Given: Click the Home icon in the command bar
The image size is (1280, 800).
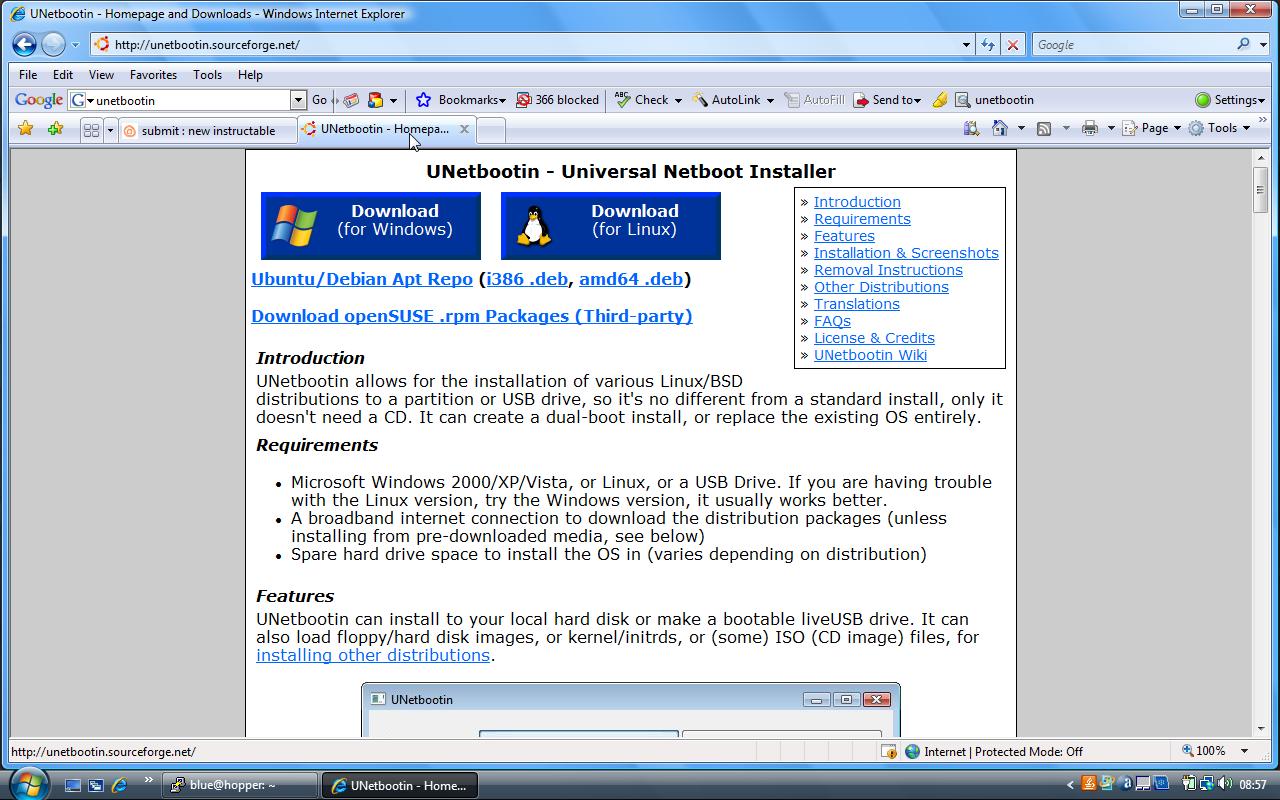Looking at the screenshot, I should pos(999,128).
